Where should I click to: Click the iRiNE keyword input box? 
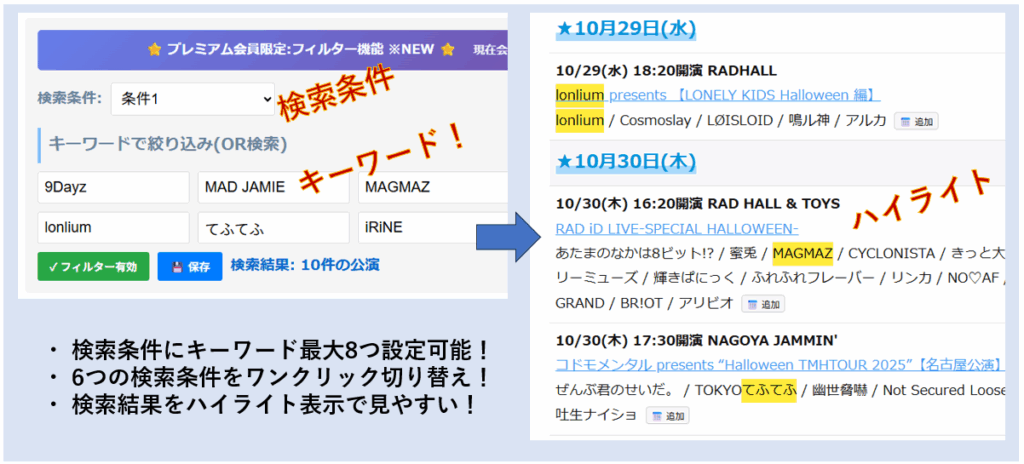coord(432,227)
